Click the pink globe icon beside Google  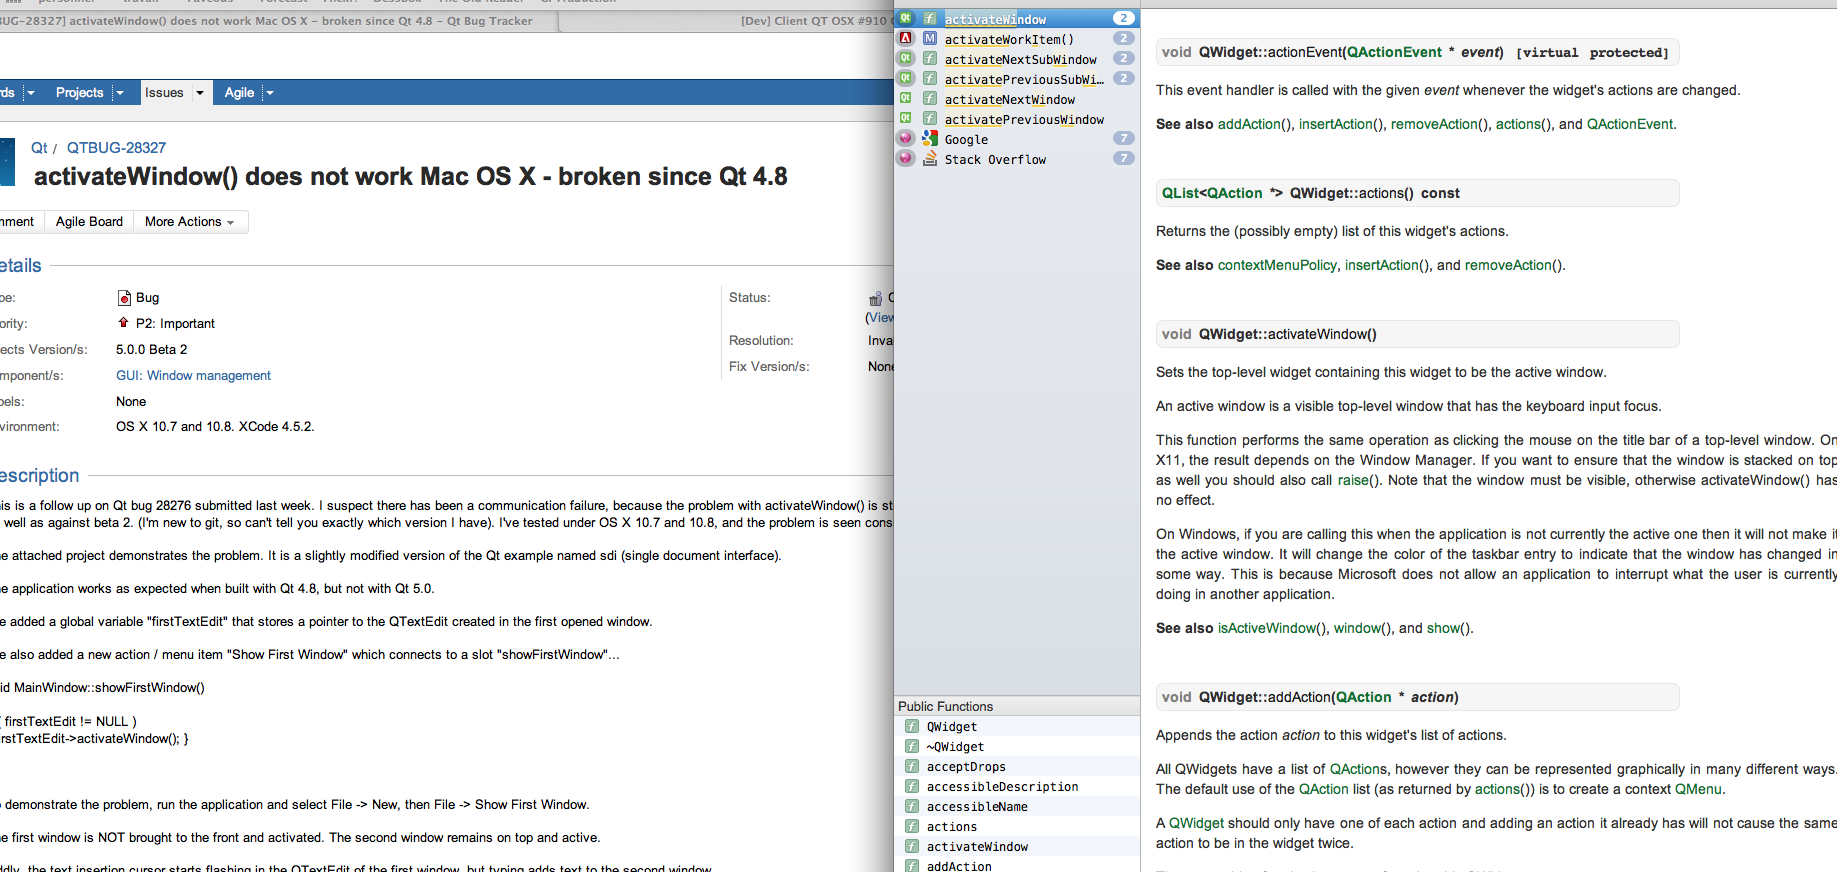click(906, 138)
